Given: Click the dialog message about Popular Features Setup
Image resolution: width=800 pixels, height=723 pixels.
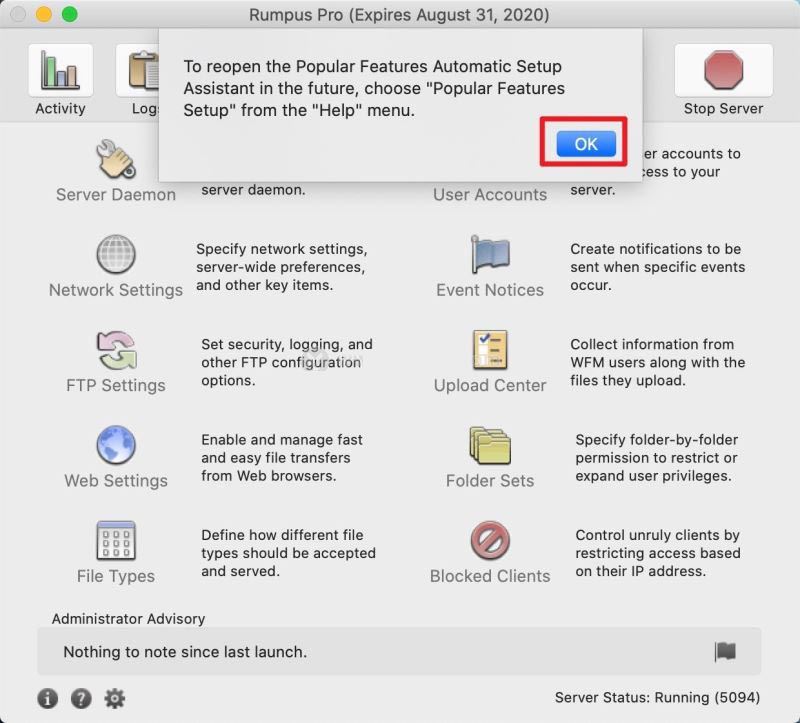Looking at the screenshot, I should [374, 88].
